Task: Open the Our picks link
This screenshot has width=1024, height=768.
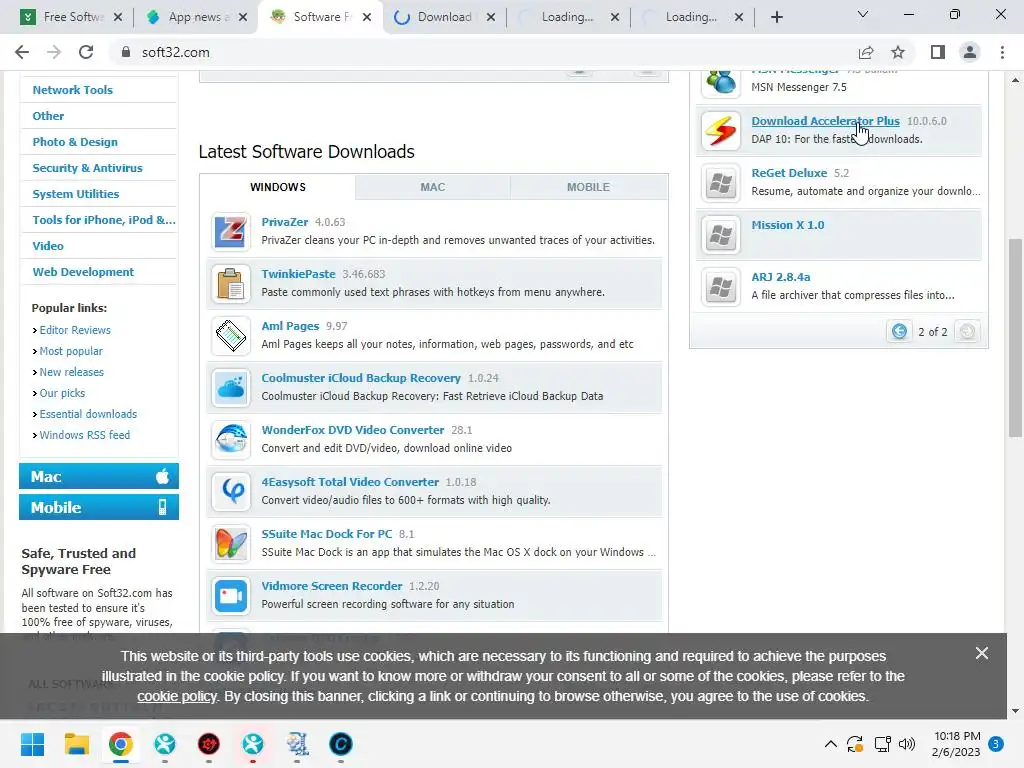Action: [62, 392]
